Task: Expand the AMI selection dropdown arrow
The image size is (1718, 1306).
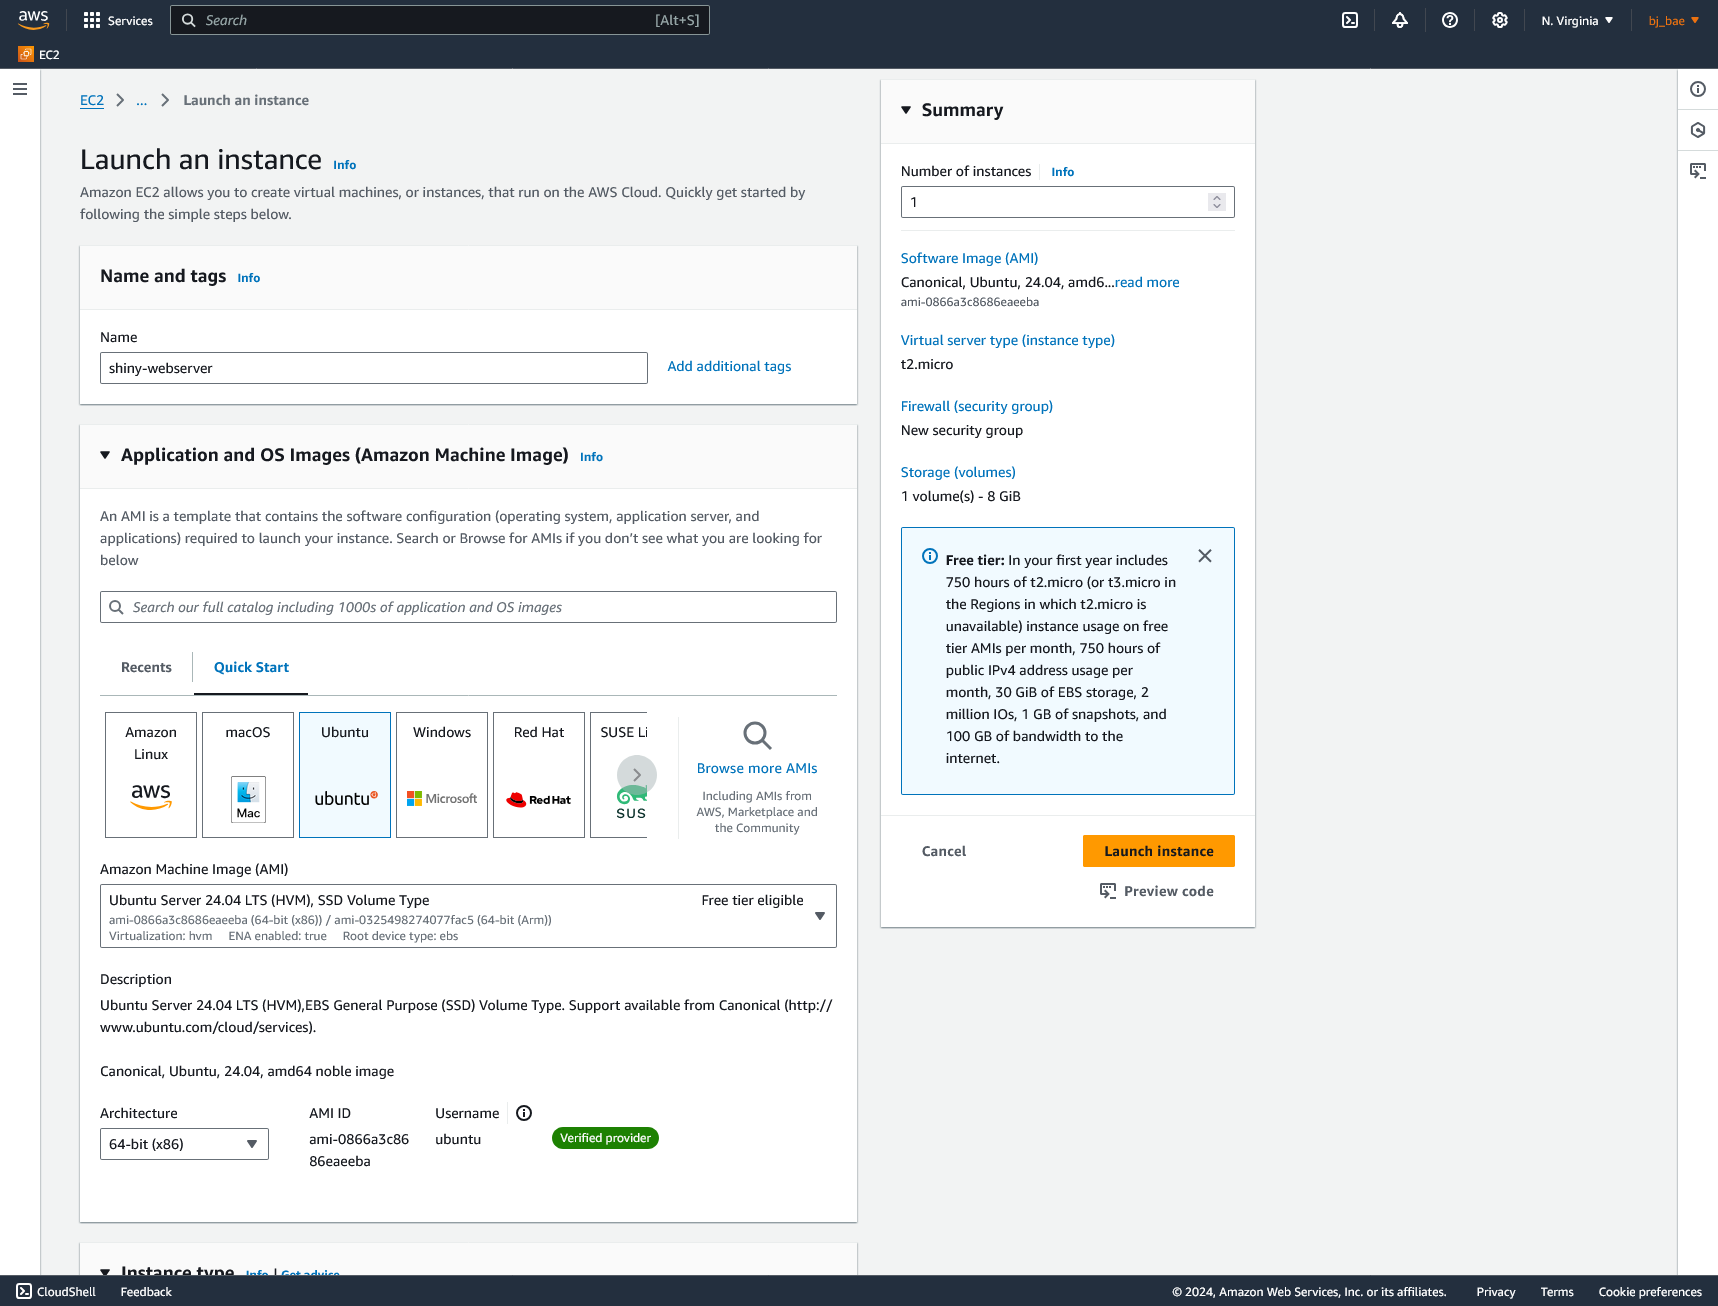Action: coord(820,915)
